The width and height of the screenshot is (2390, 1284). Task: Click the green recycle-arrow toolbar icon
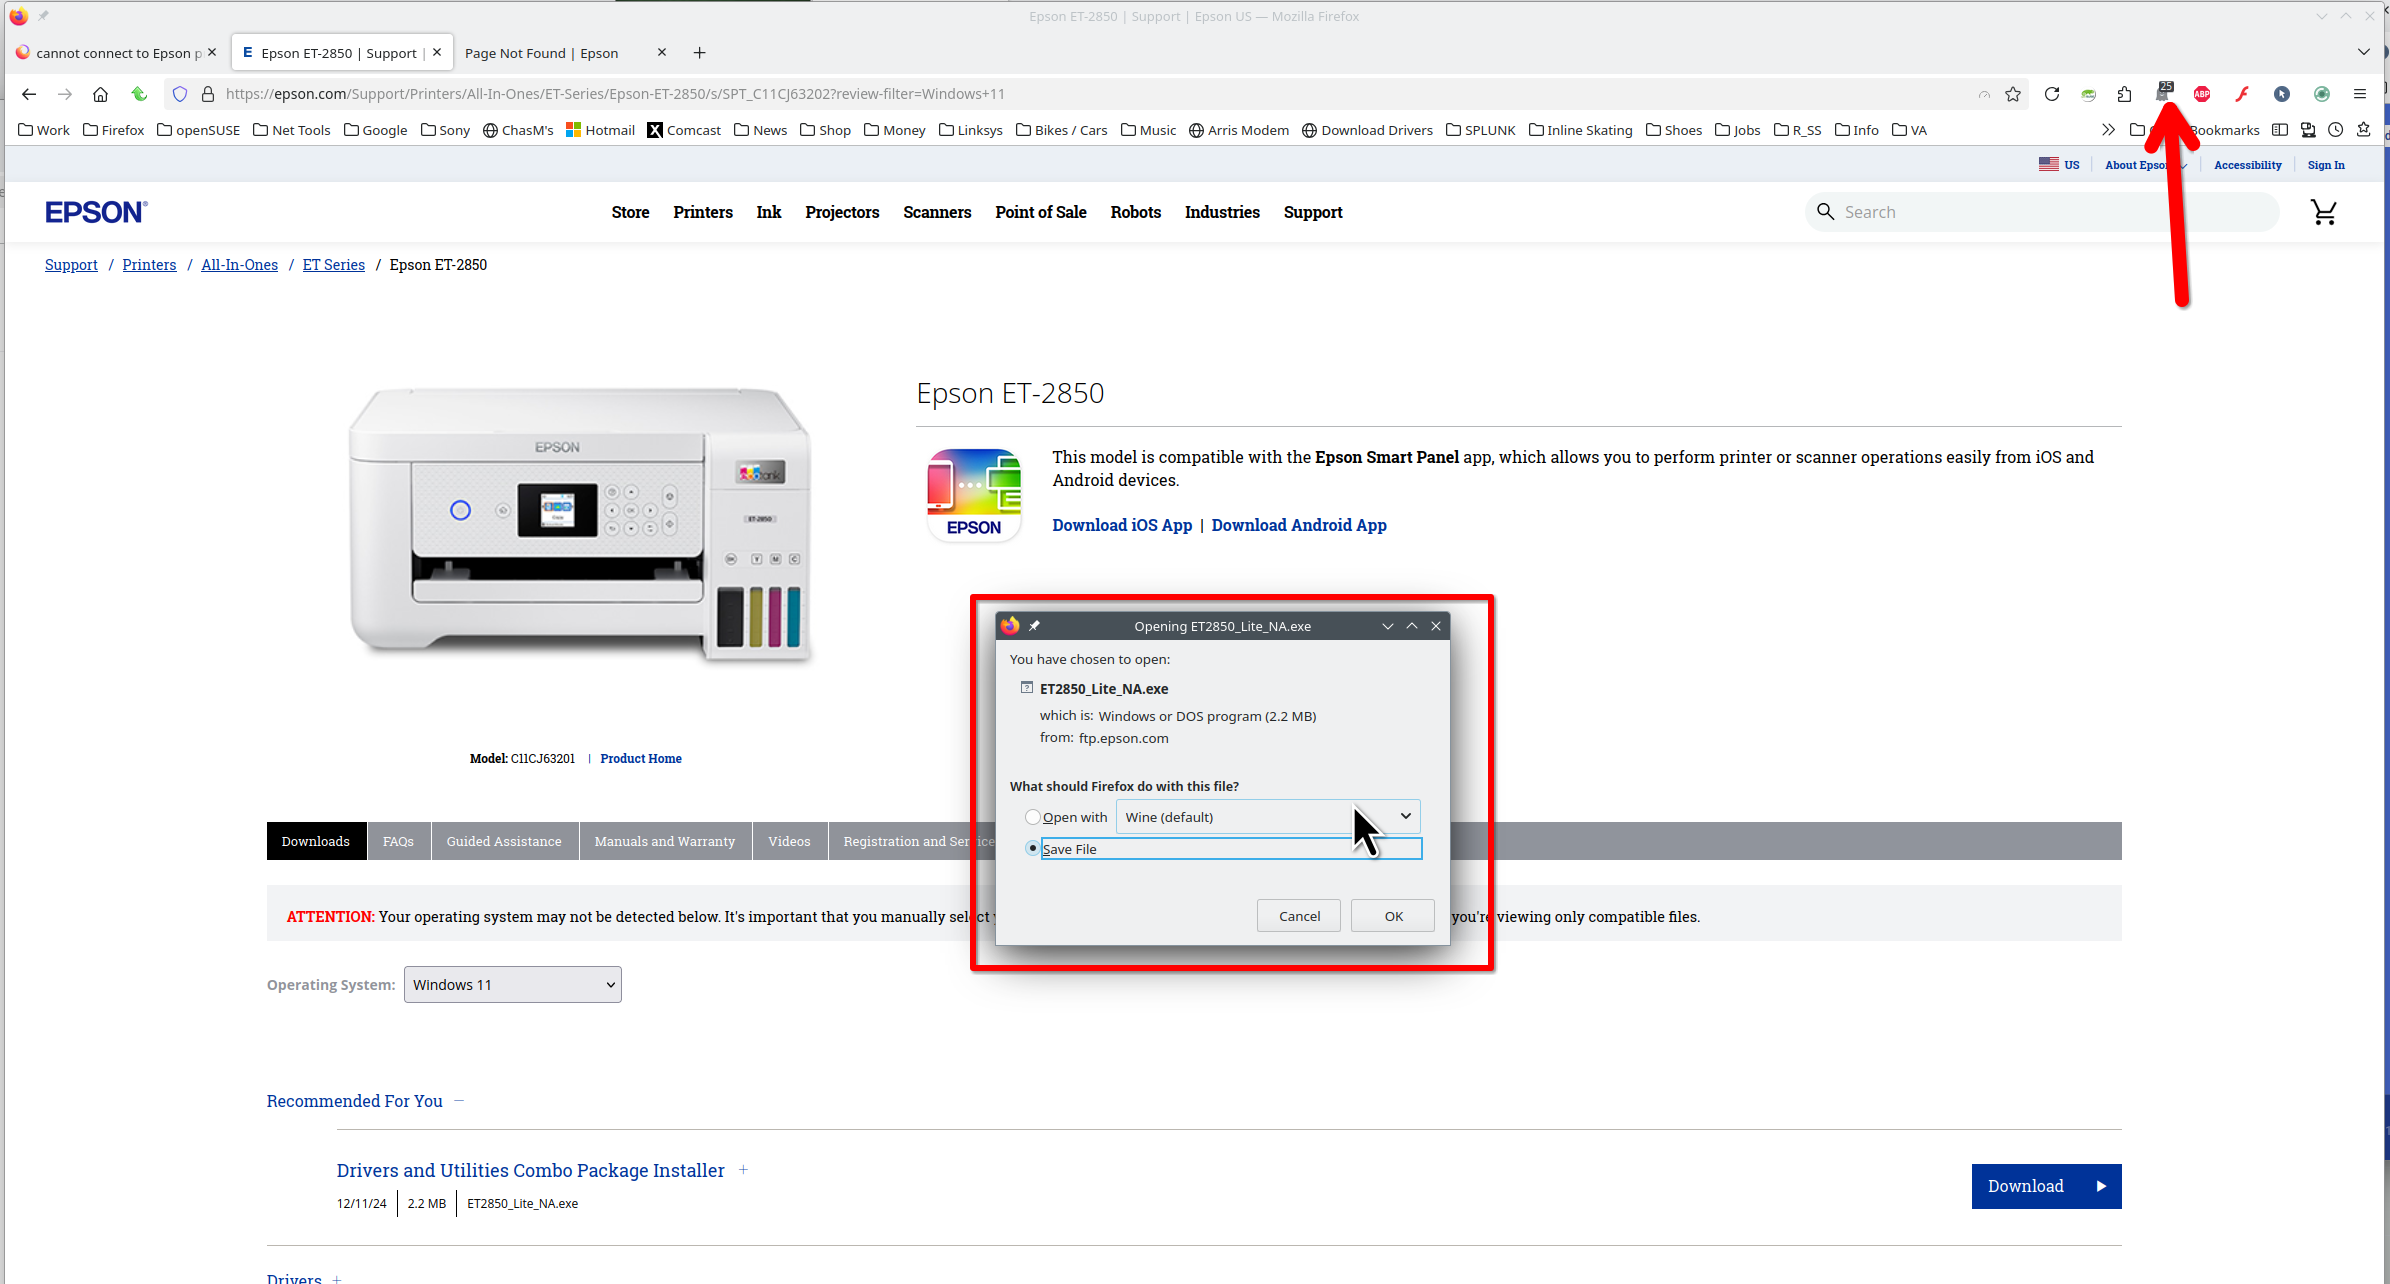[139, 94]
